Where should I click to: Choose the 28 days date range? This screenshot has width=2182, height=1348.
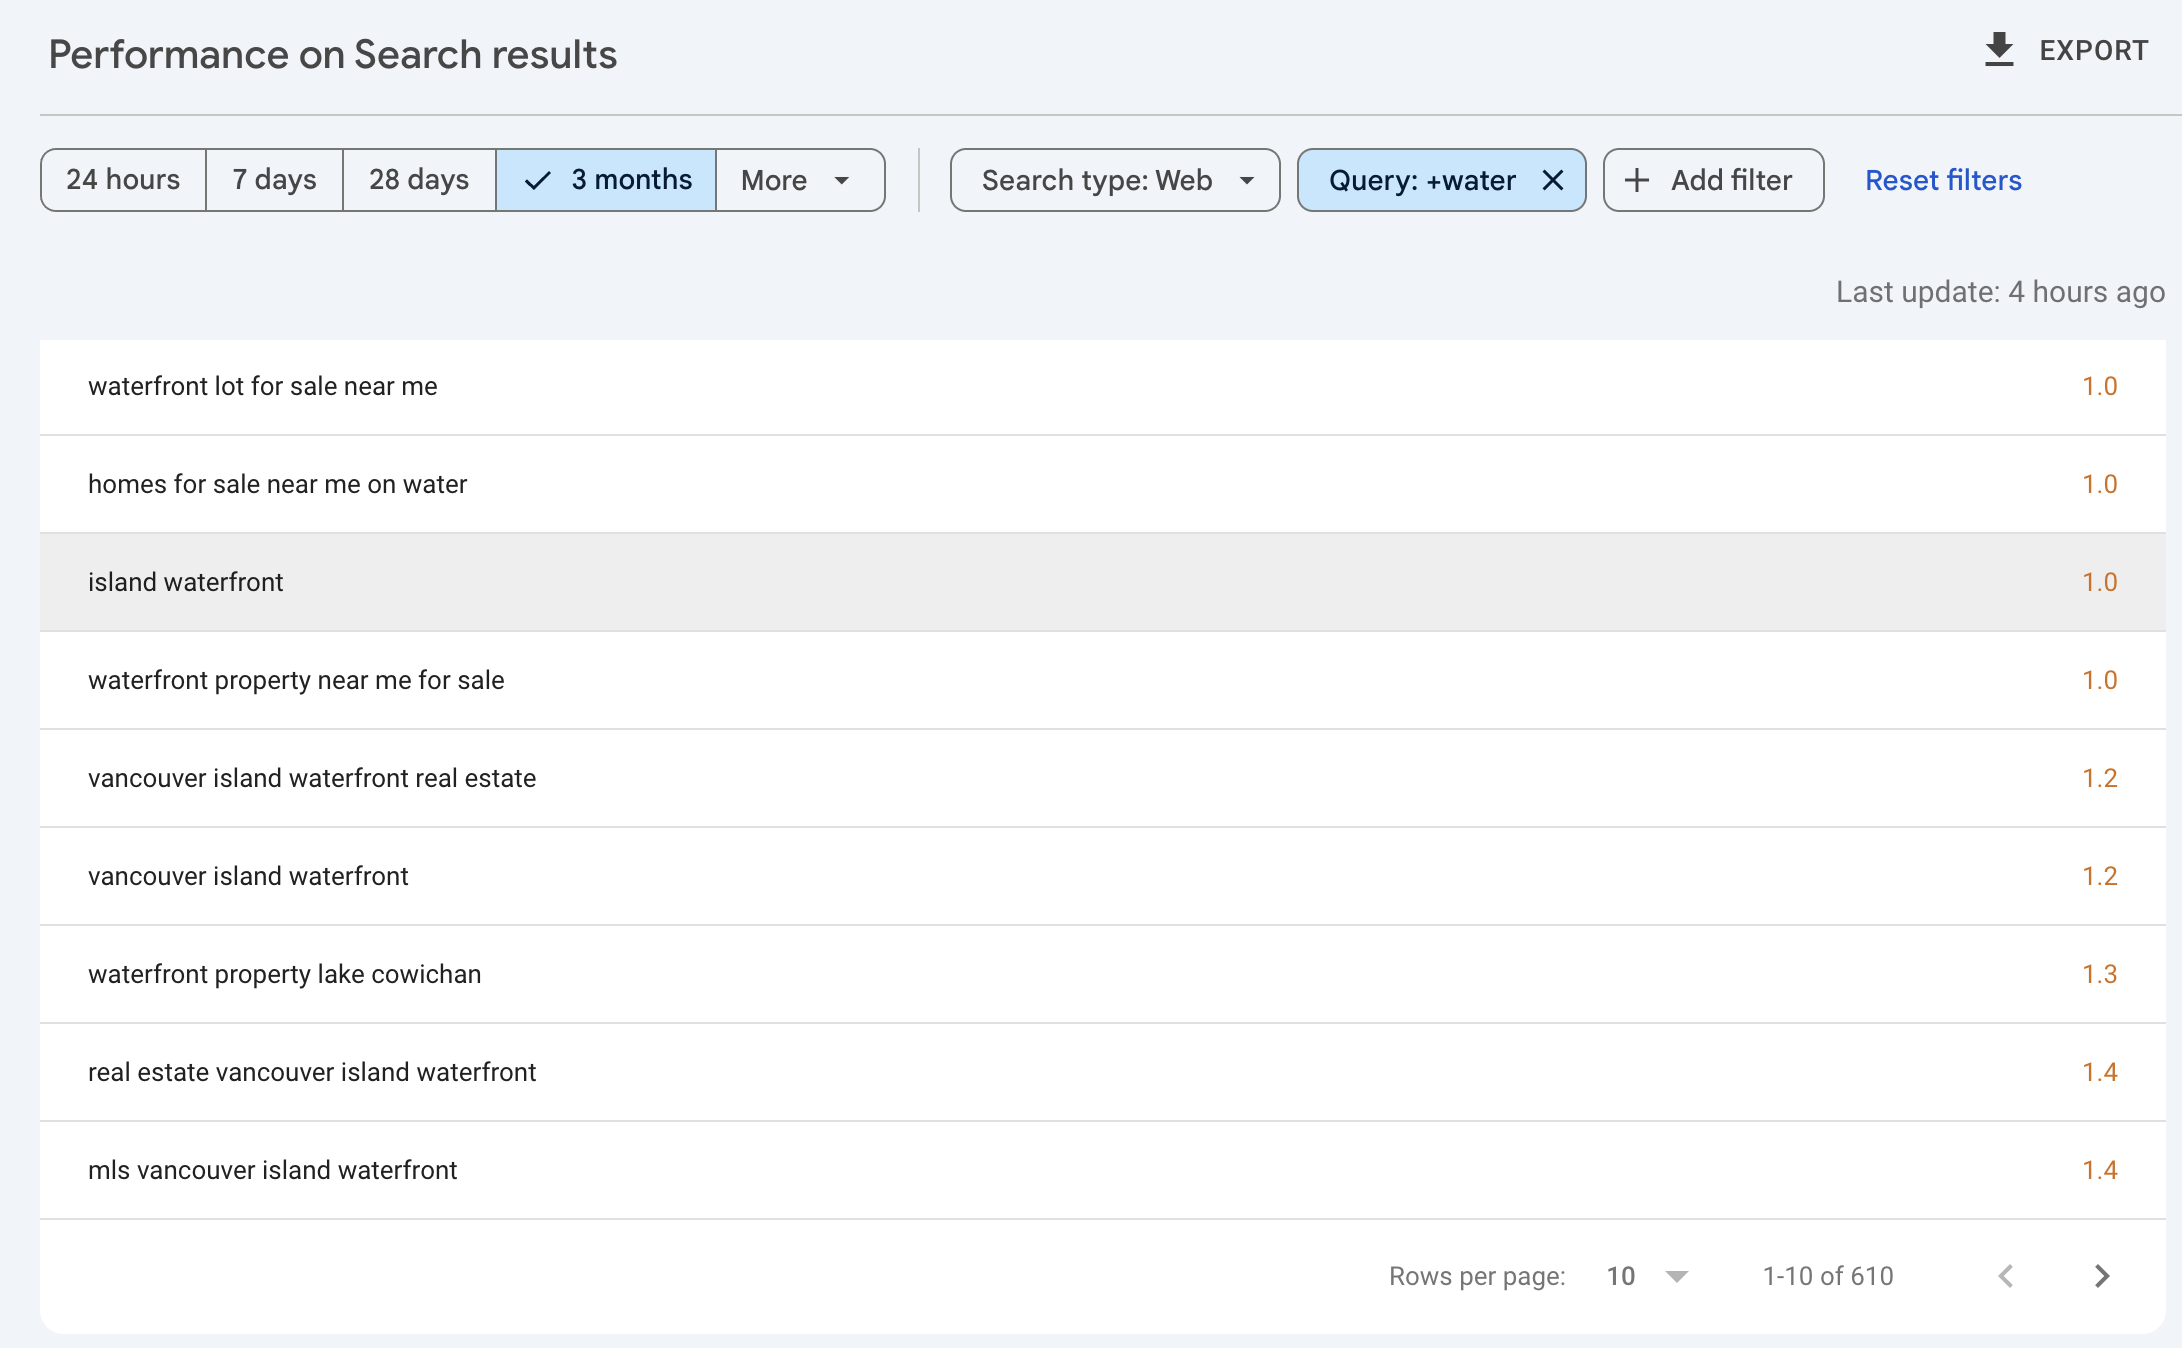click(x=419, y=180)
